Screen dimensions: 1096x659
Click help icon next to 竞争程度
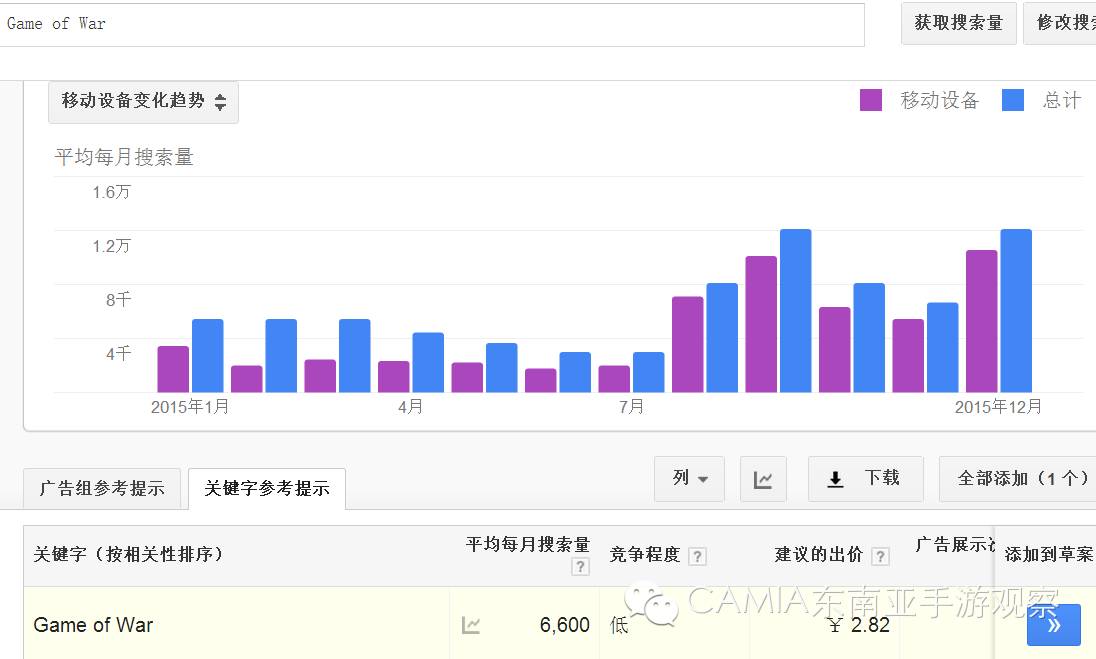697,556
